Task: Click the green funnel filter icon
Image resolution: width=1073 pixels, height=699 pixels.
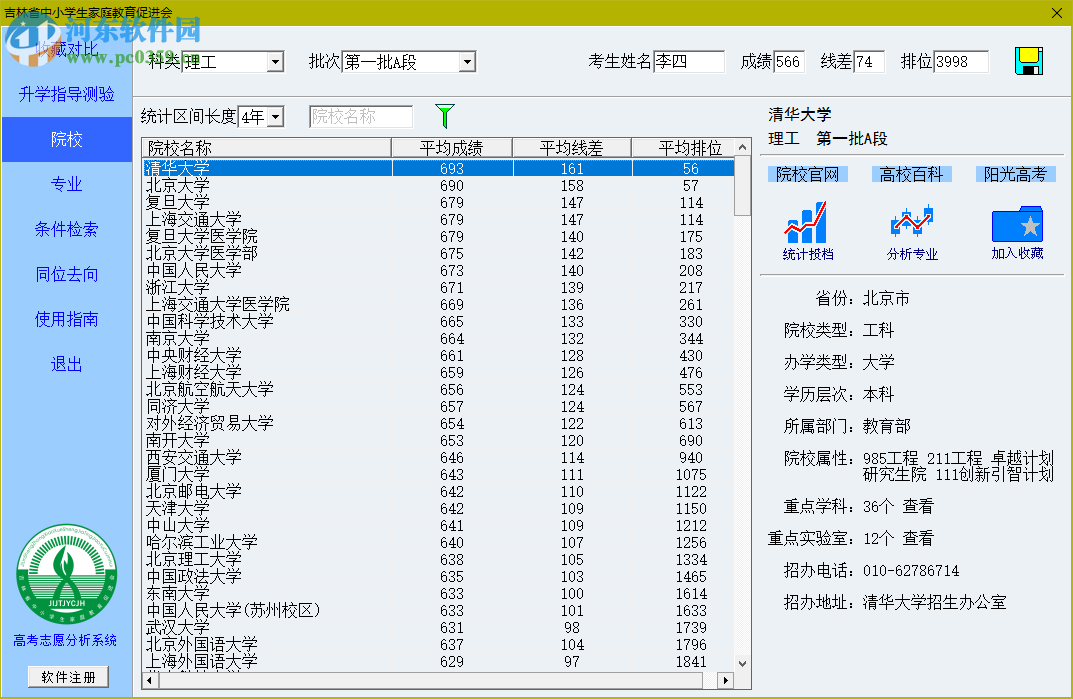Action: [x=445, y=116]
